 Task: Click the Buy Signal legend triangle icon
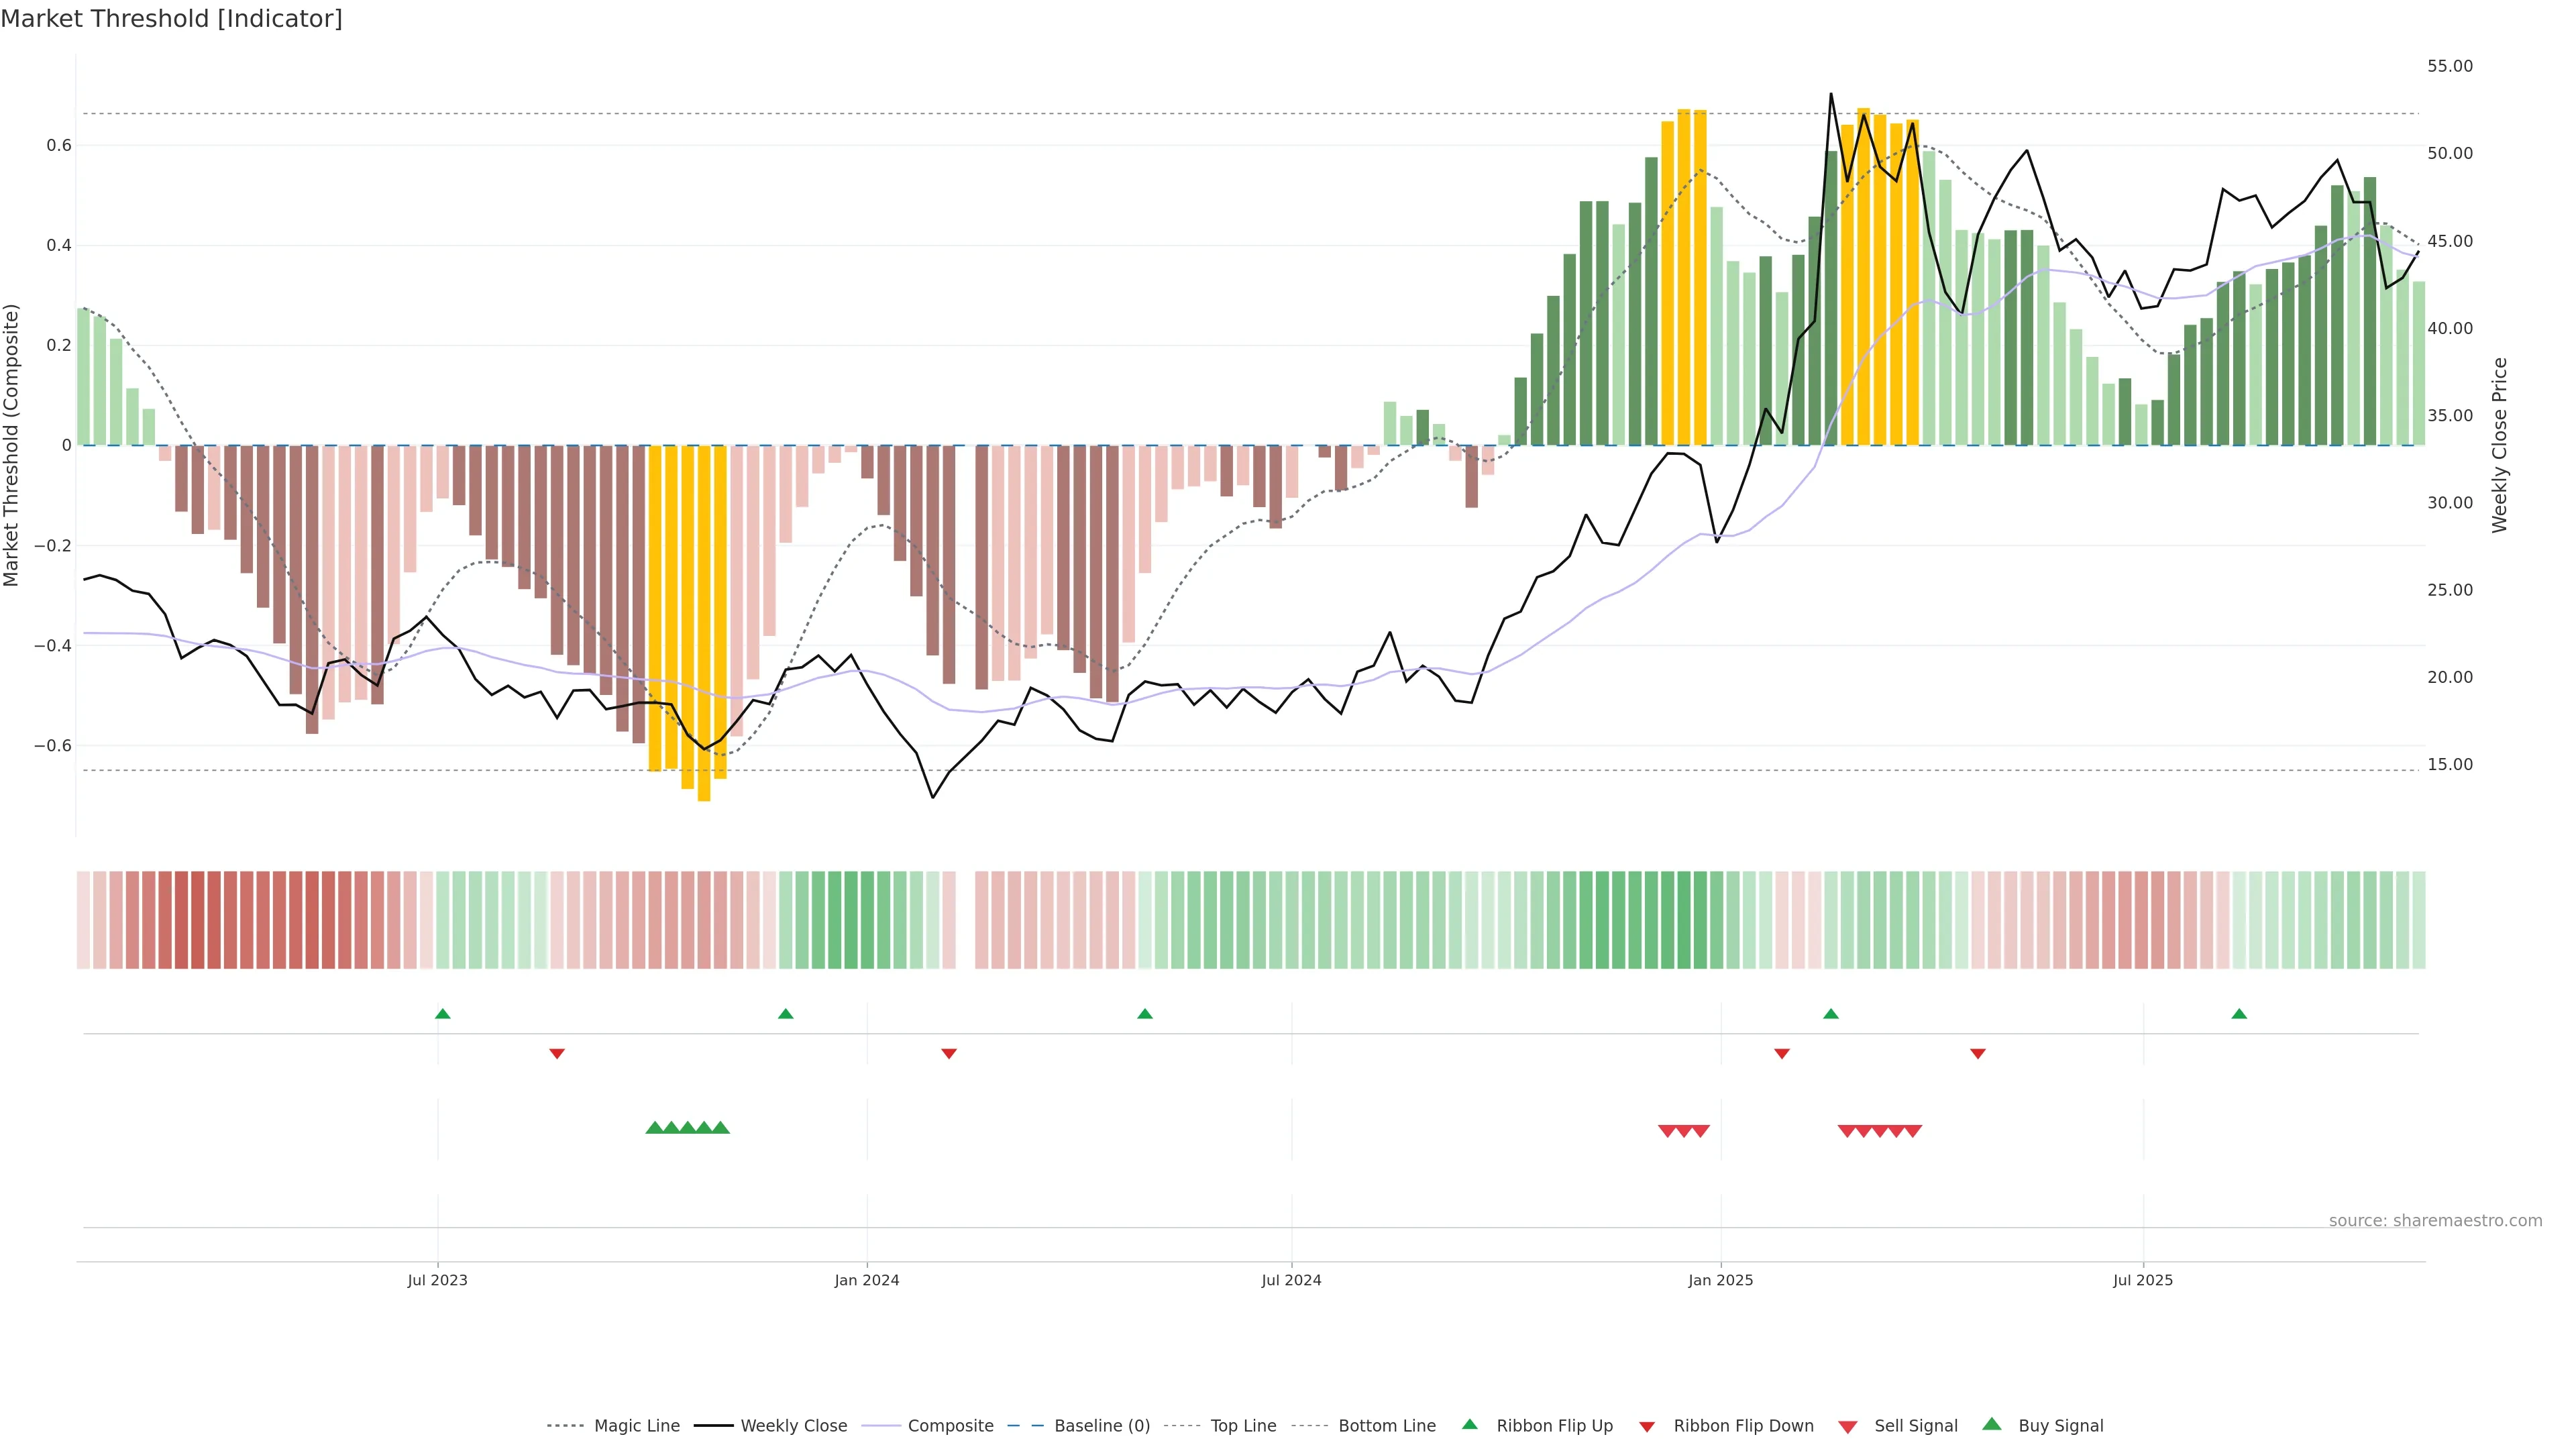click(1991, 1424)
